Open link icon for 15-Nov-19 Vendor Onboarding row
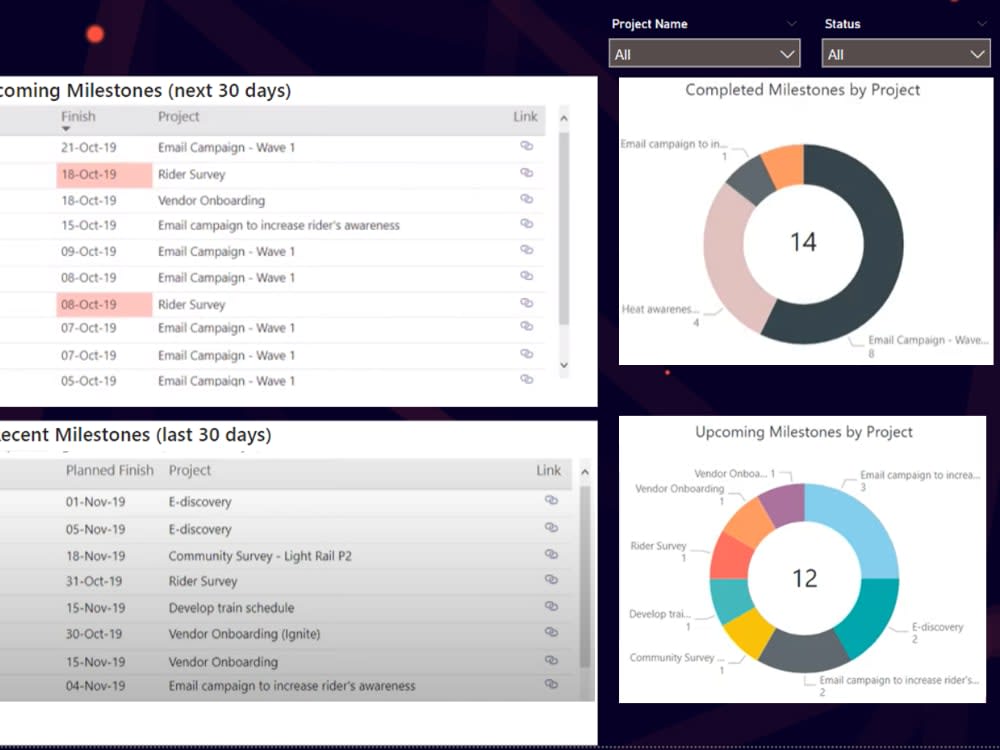The image size is (1000, 750). pos(552,661)
